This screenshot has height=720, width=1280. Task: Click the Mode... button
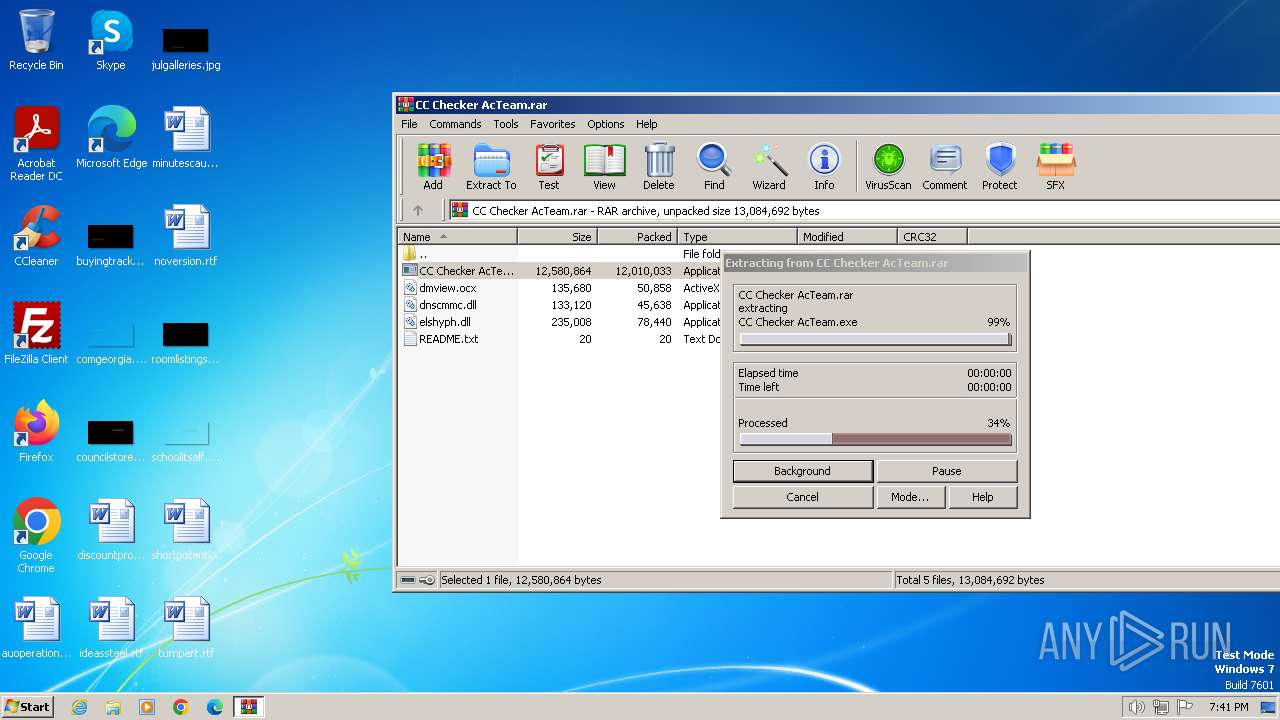point(910,497)
